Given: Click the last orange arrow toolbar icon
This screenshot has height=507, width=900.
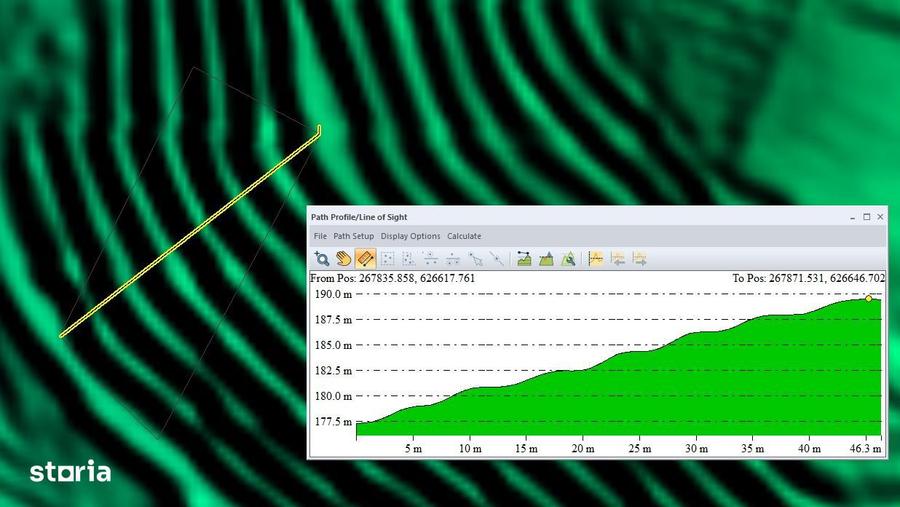Looking at the screenshot, I should click(640, 259).
